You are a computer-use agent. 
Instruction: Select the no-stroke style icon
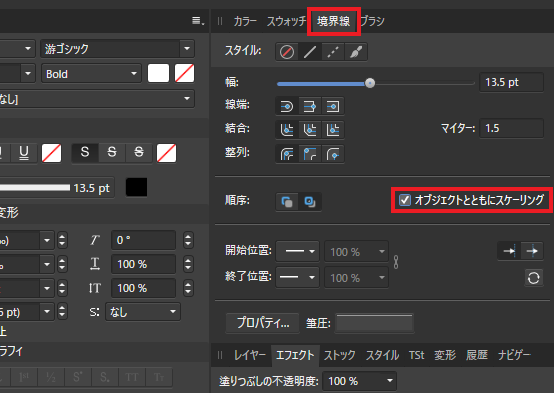[x=287, y=52]
